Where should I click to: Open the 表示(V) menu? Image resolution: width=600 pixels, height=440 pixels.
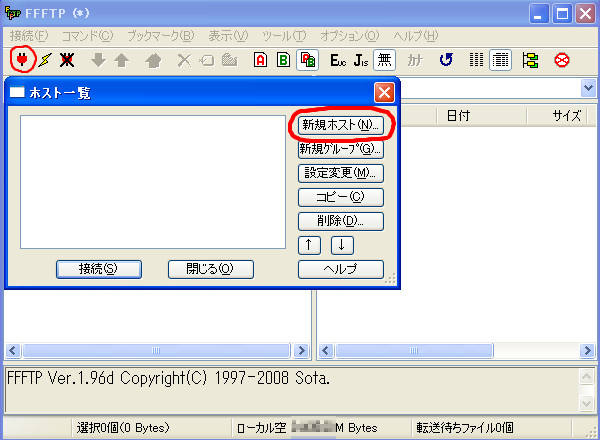(x=228, y=36)
